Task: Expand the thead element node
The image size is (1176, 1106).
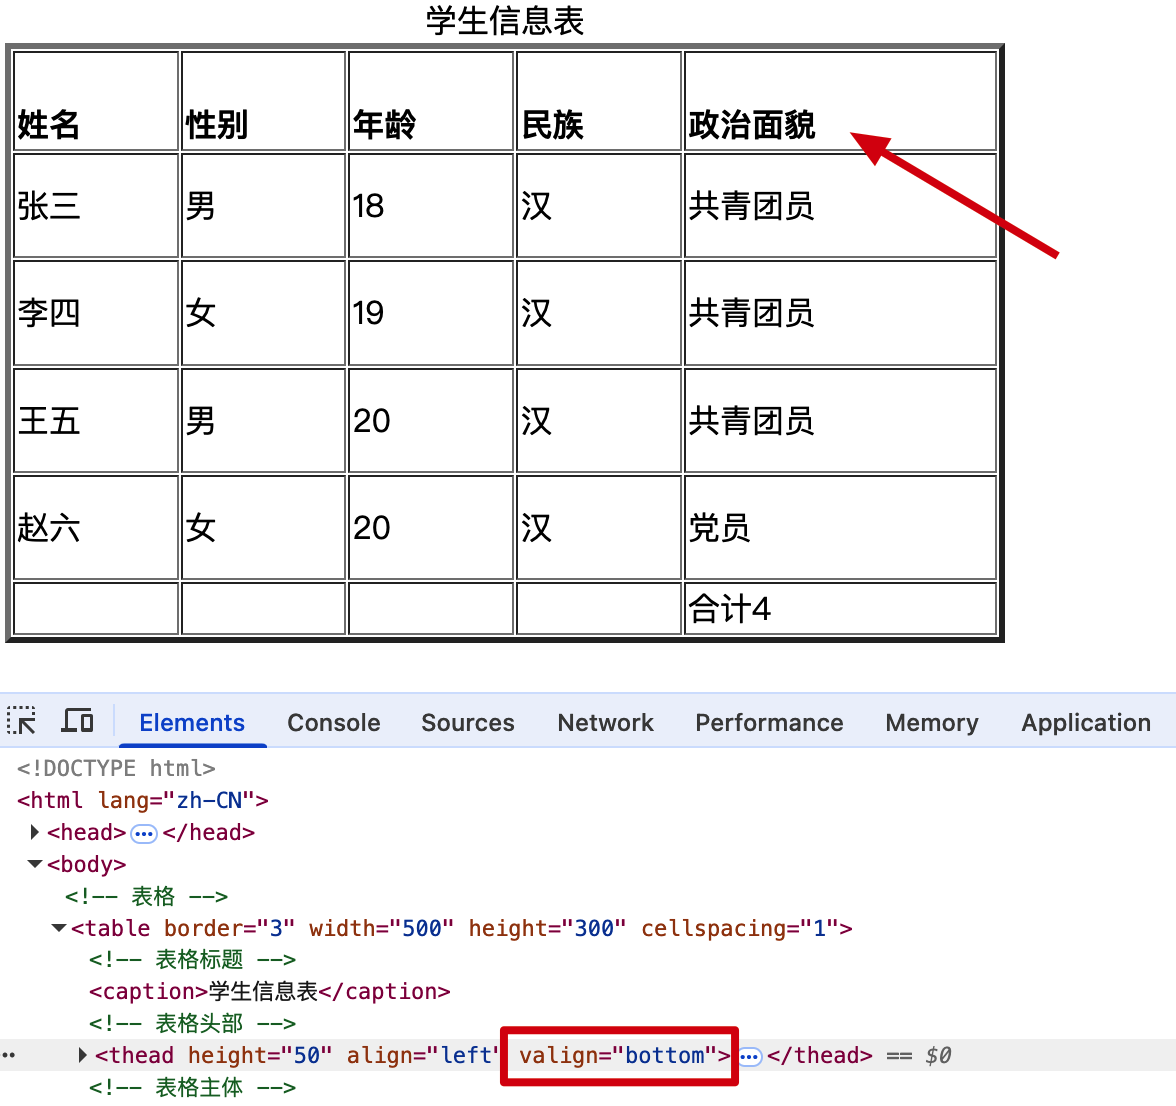Action: 82,1055
